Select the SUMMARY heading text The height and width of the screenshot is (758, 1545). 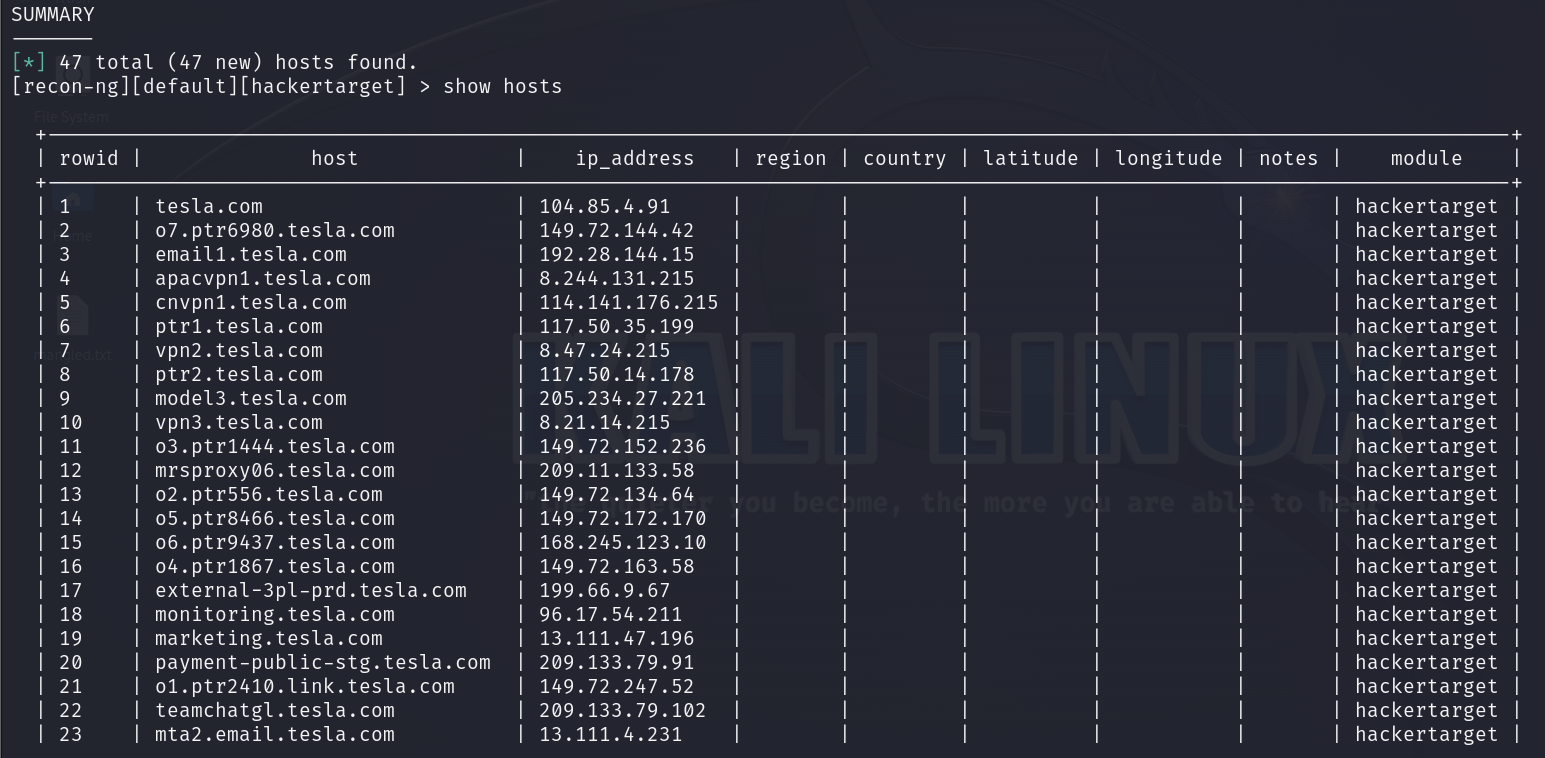click(x=53, y=15)
